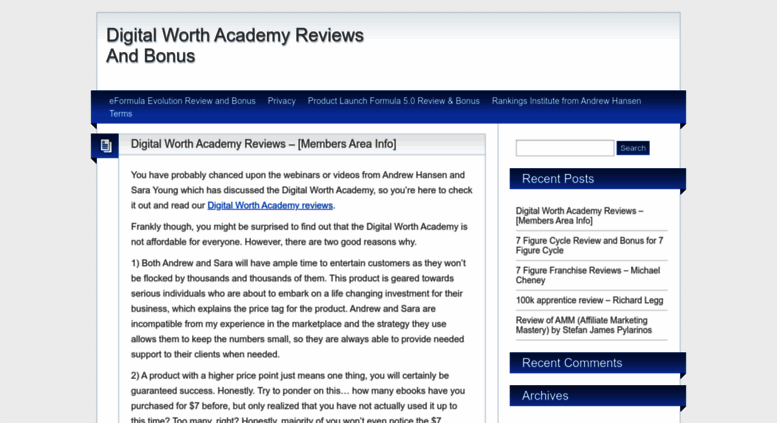Open recent post Review of AMM by Stefan James Pylarinos
The width and height of the screenshot is (777, 423).
click(584, 325)
